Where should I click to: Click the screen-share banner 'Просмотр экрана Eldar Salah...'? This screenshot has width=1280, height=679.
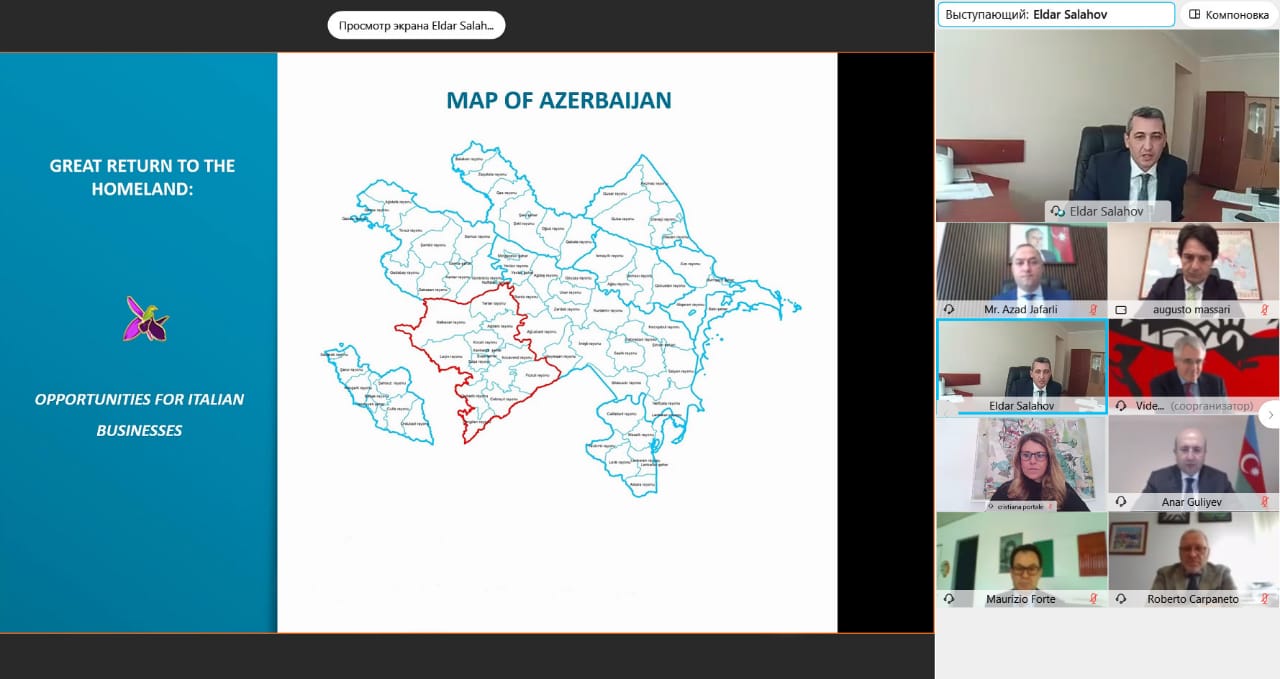(x=416, y=26)
